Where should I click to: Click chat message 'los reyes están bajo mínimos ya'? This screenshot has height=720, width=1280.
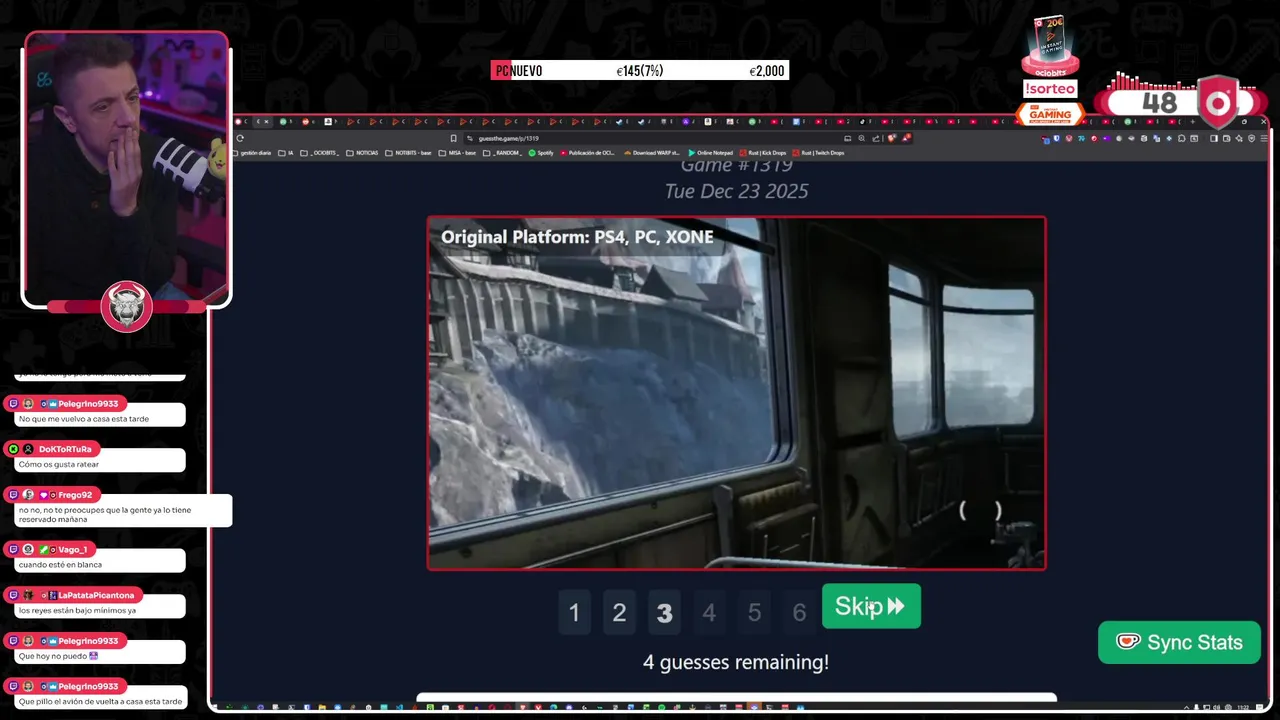[77, 610]
